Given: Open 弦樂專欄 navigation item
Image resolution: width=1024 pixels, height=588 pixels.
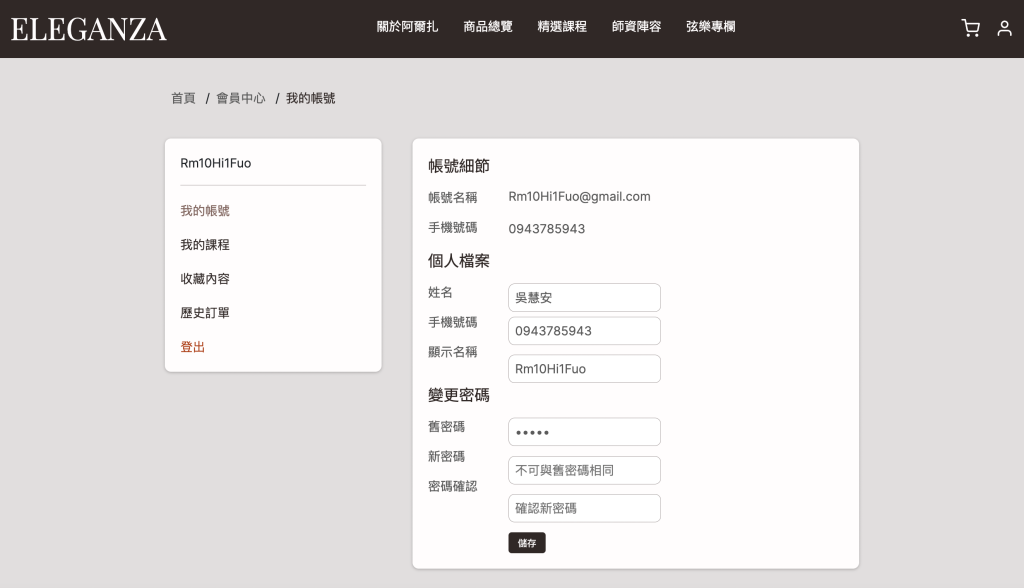Looking at the screenshot, I should [711, 27].
